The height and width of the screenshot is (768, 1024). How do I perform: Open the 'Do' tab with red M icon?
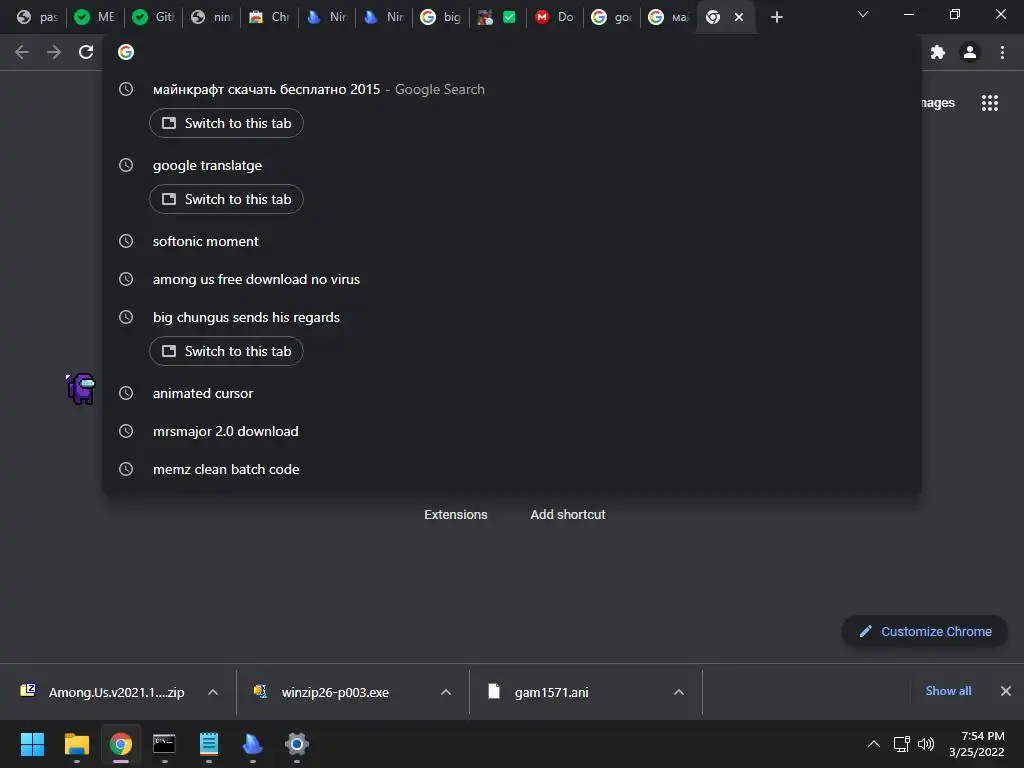pyautogui.click(x=554, y=17)
